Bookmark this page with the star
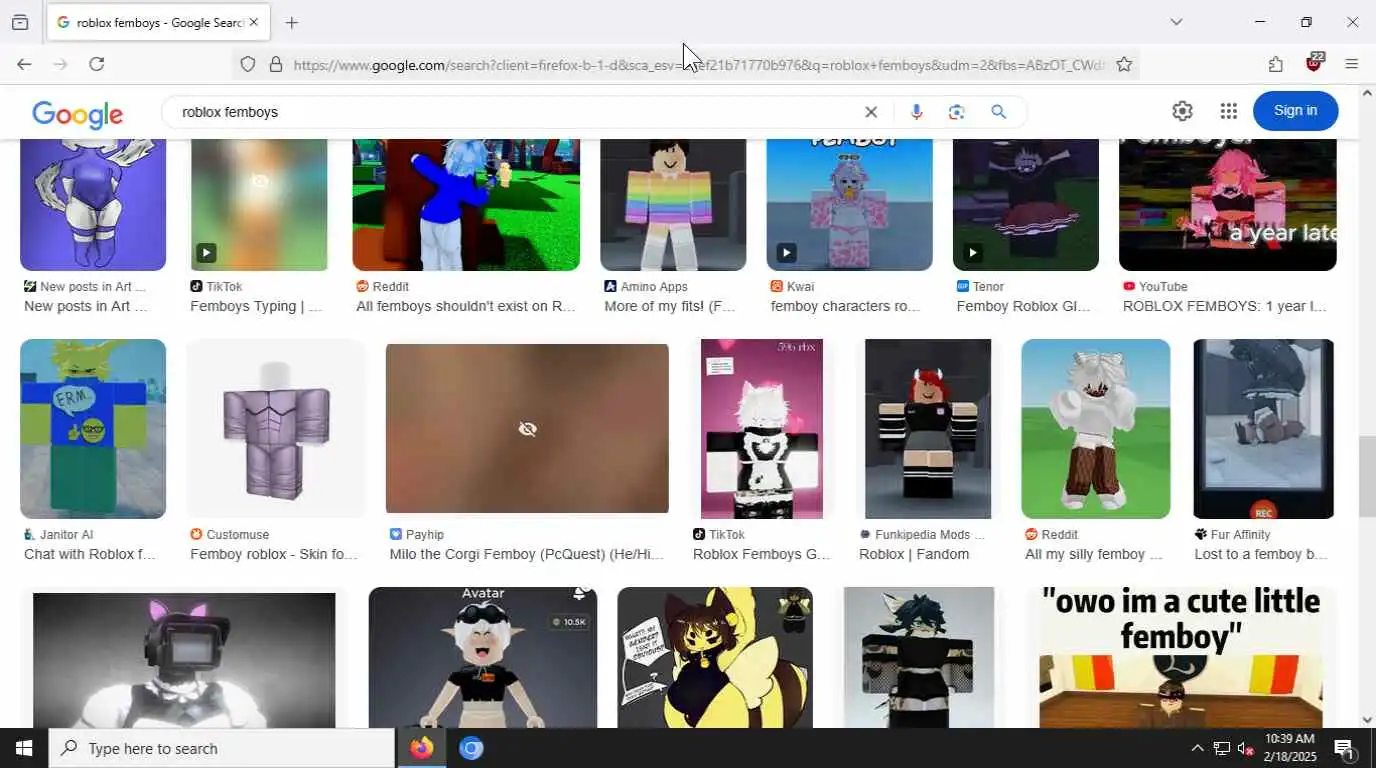Image resolution: width=1376 pixels, height=768 pixels. [1124, 65]
